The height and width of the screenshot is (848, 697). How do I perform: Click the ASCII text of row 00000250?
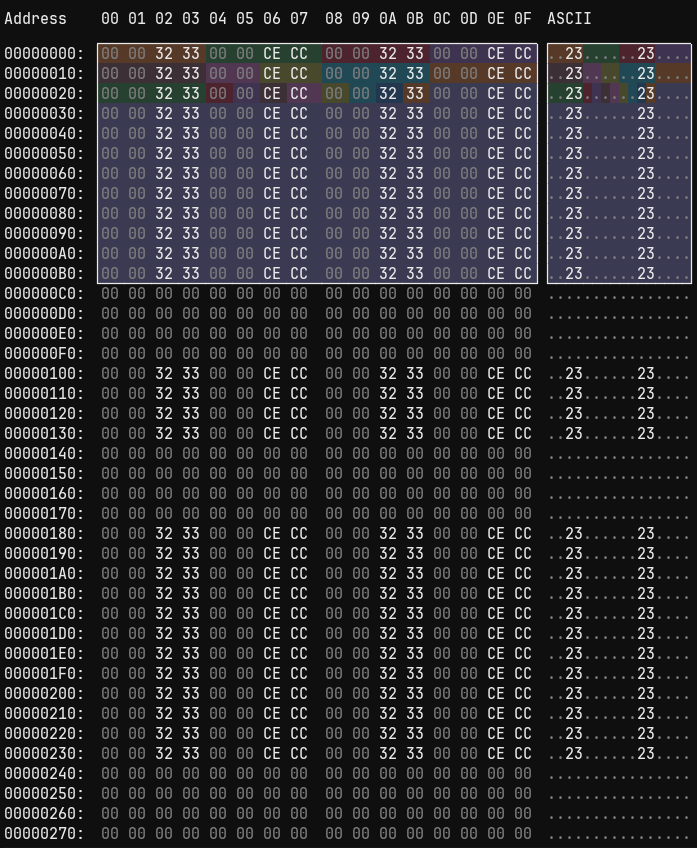(x=619, y=794)
